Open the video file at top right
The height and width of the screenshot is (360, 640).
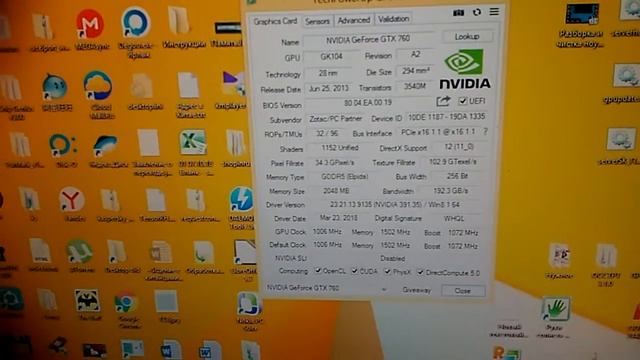(582, 15)
